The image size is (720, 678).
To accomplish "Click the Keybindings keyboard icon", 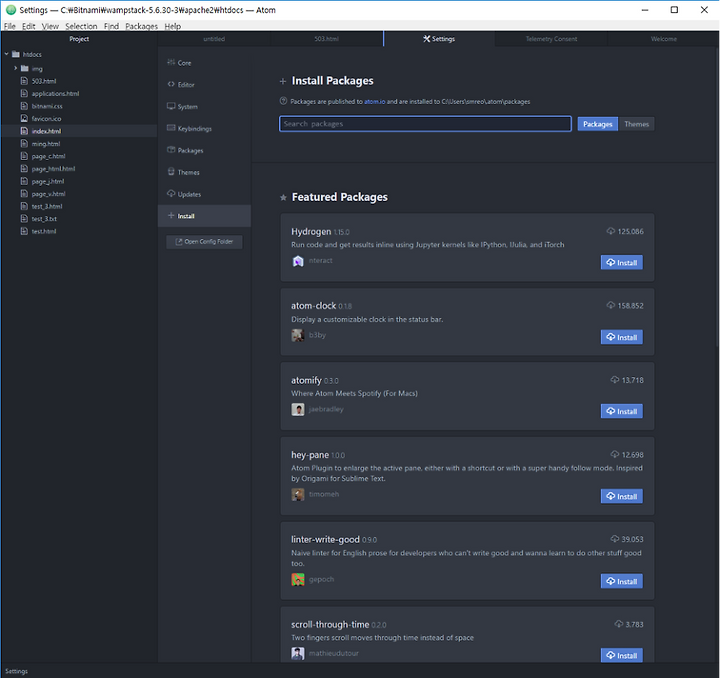I will (x=171, y=128).
